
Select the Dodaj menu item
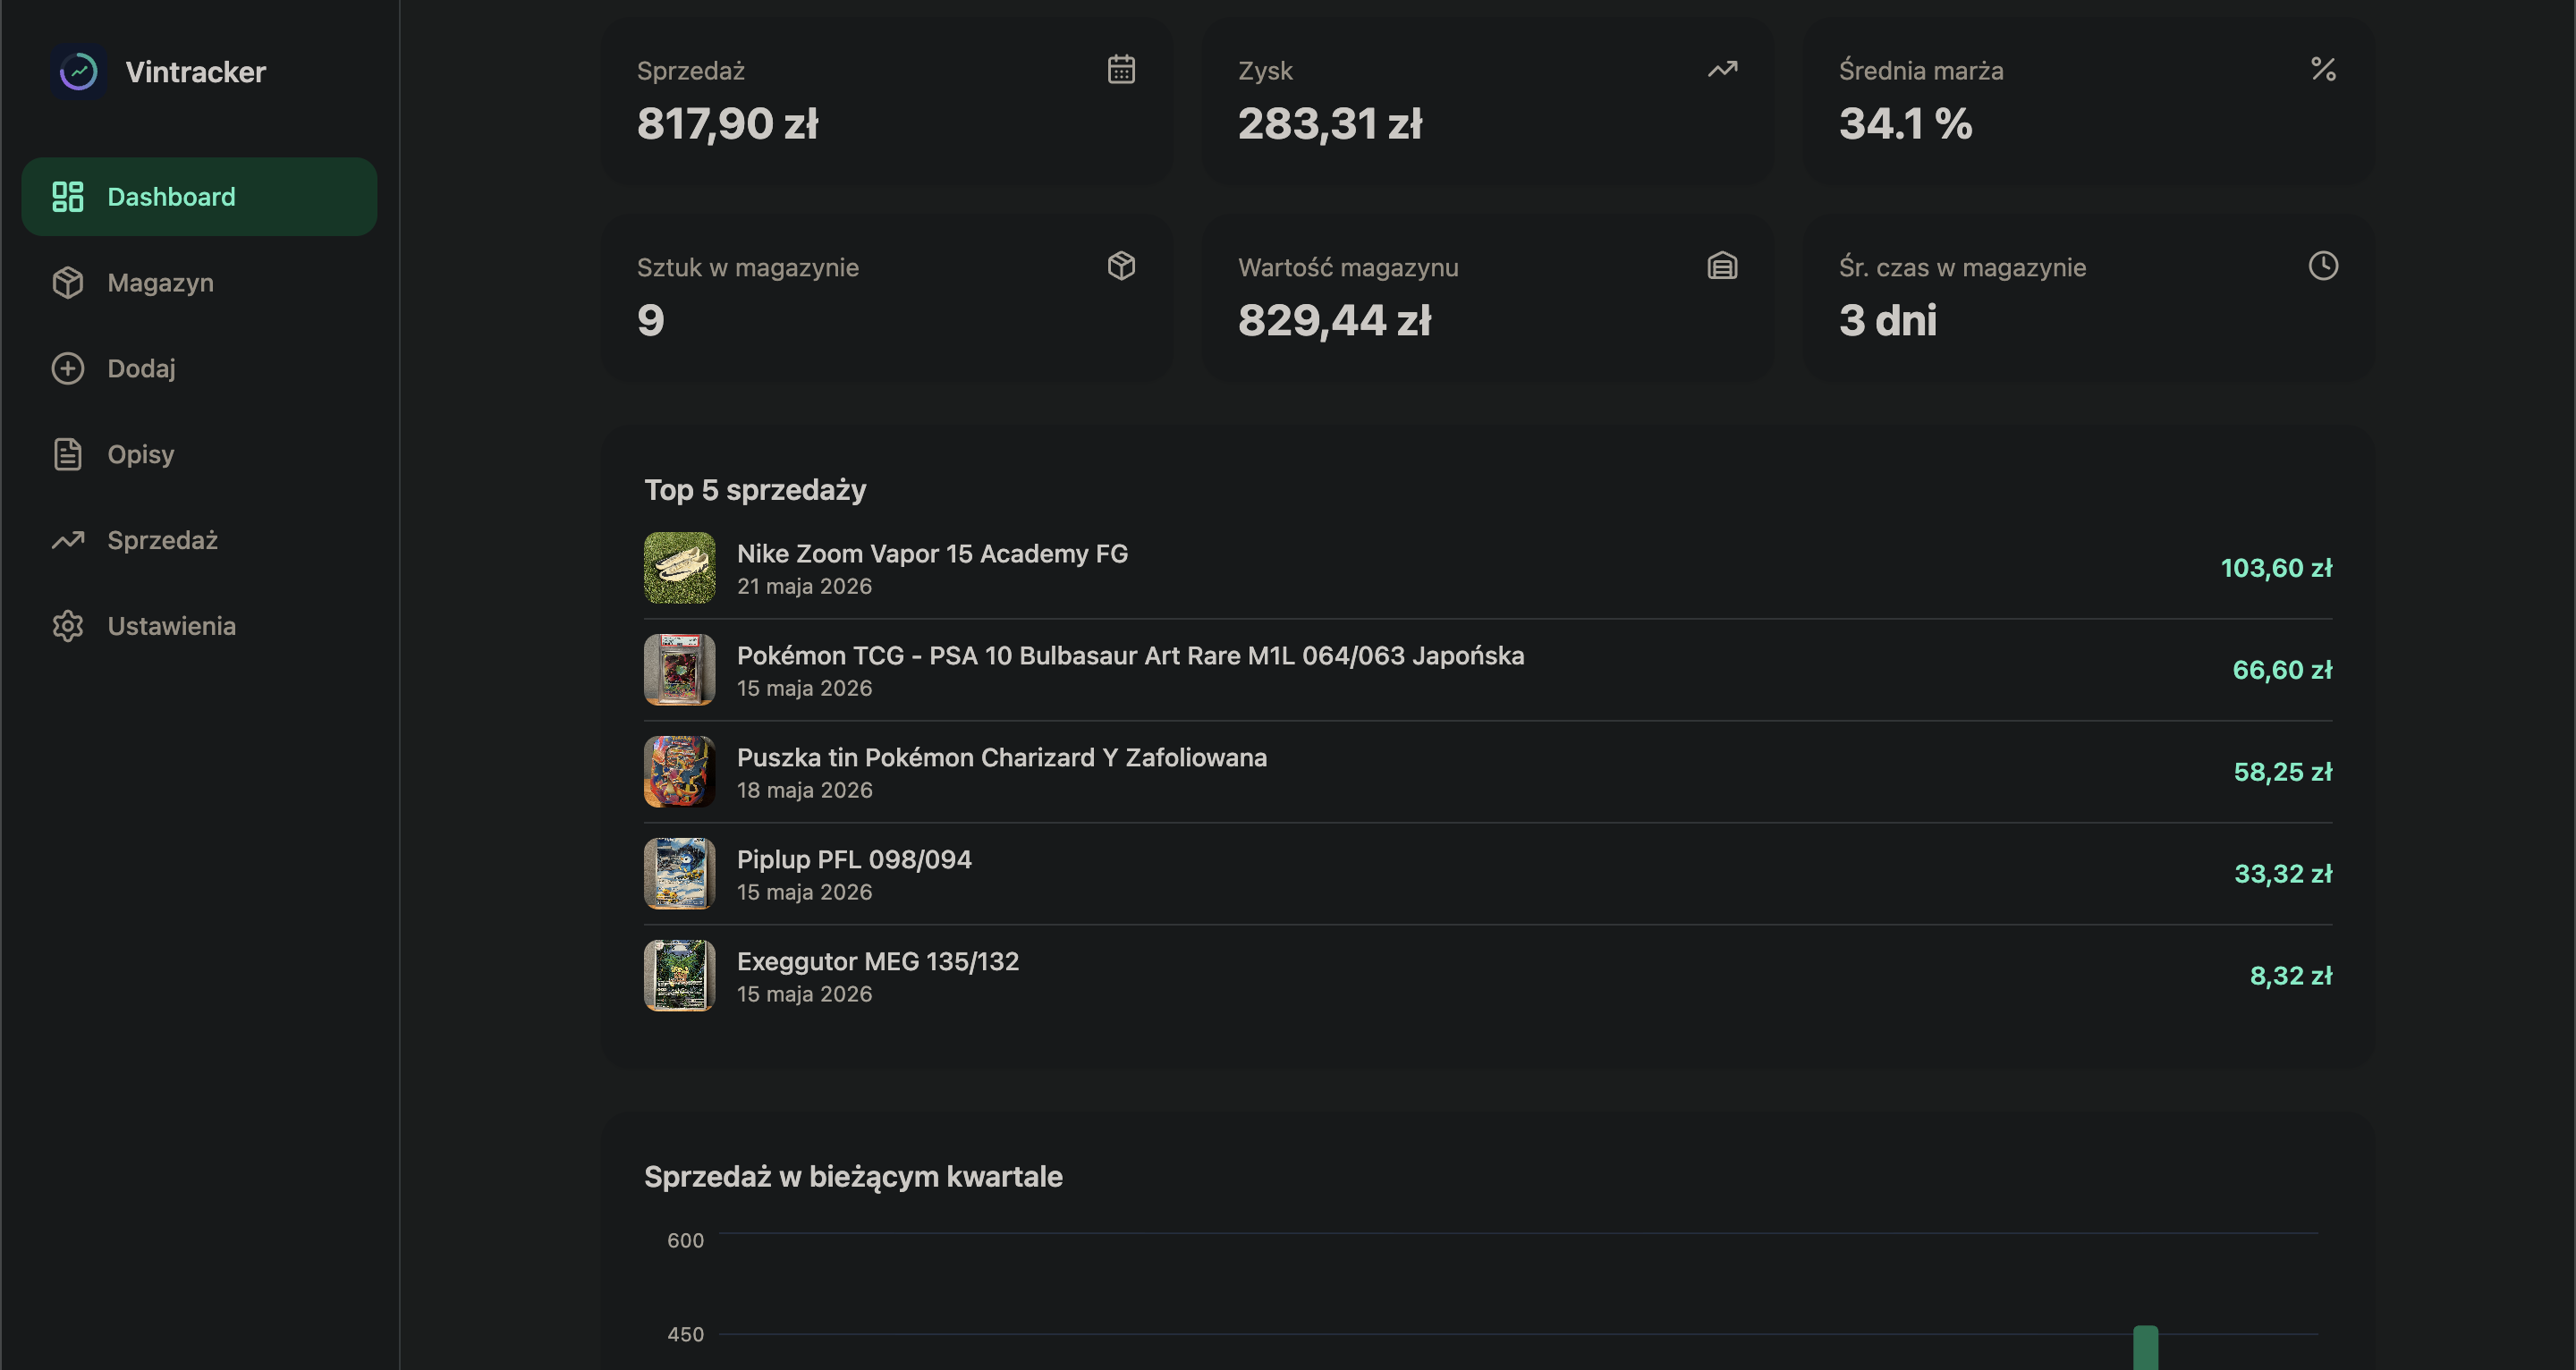point(199,369)
